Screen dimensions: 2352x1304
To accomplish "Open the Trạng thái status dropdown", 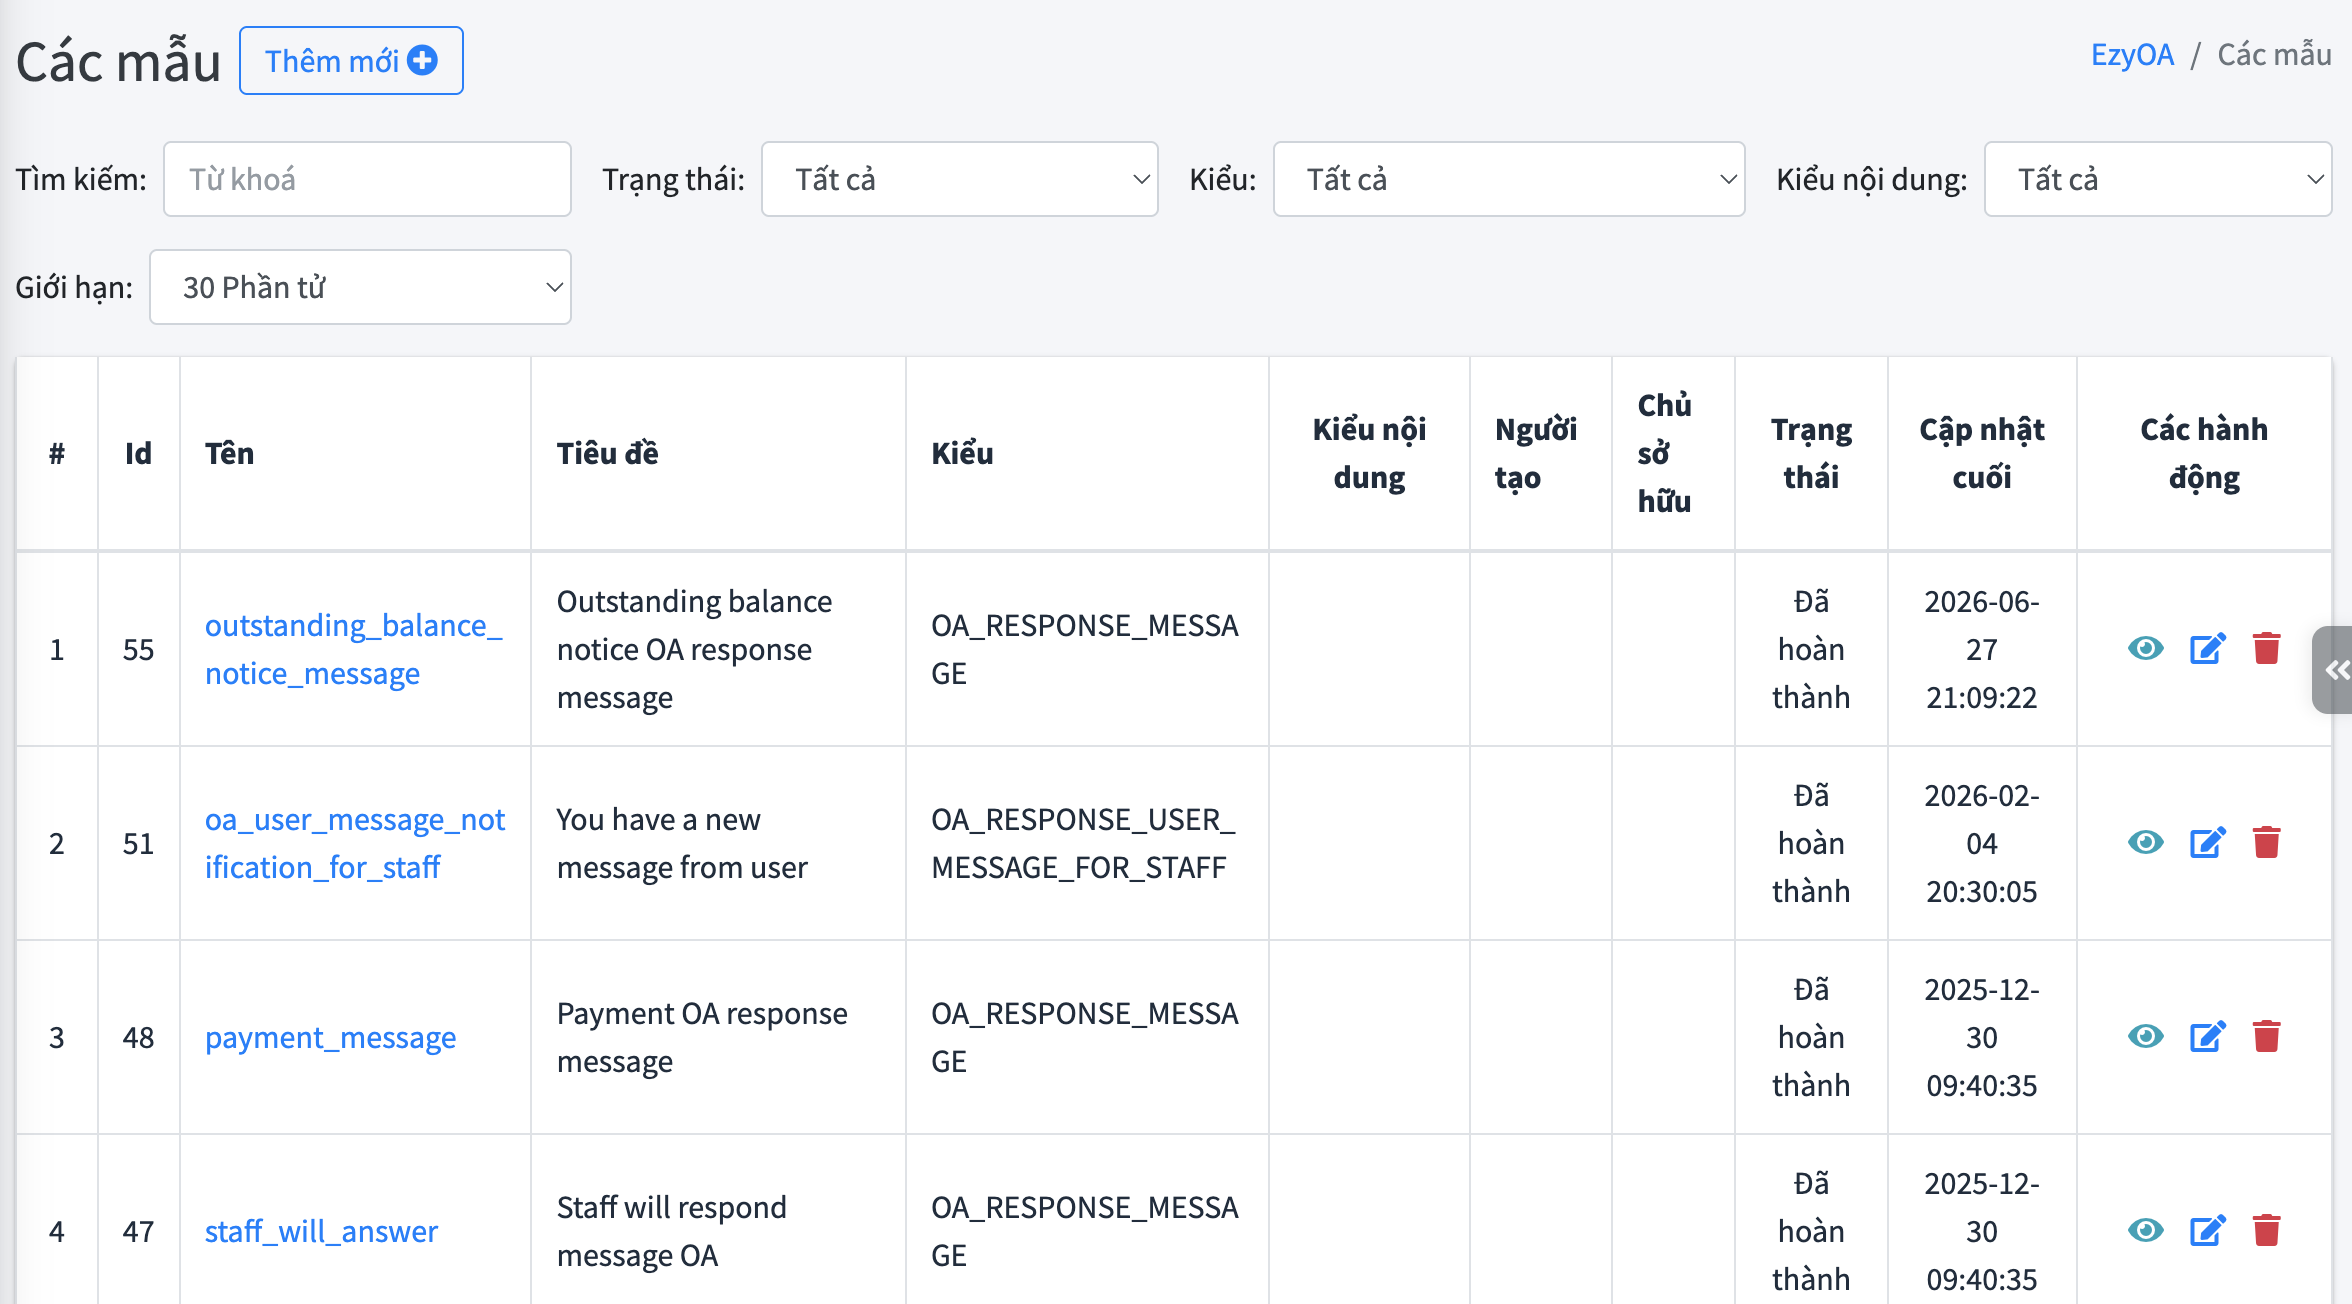I will 960,179.
